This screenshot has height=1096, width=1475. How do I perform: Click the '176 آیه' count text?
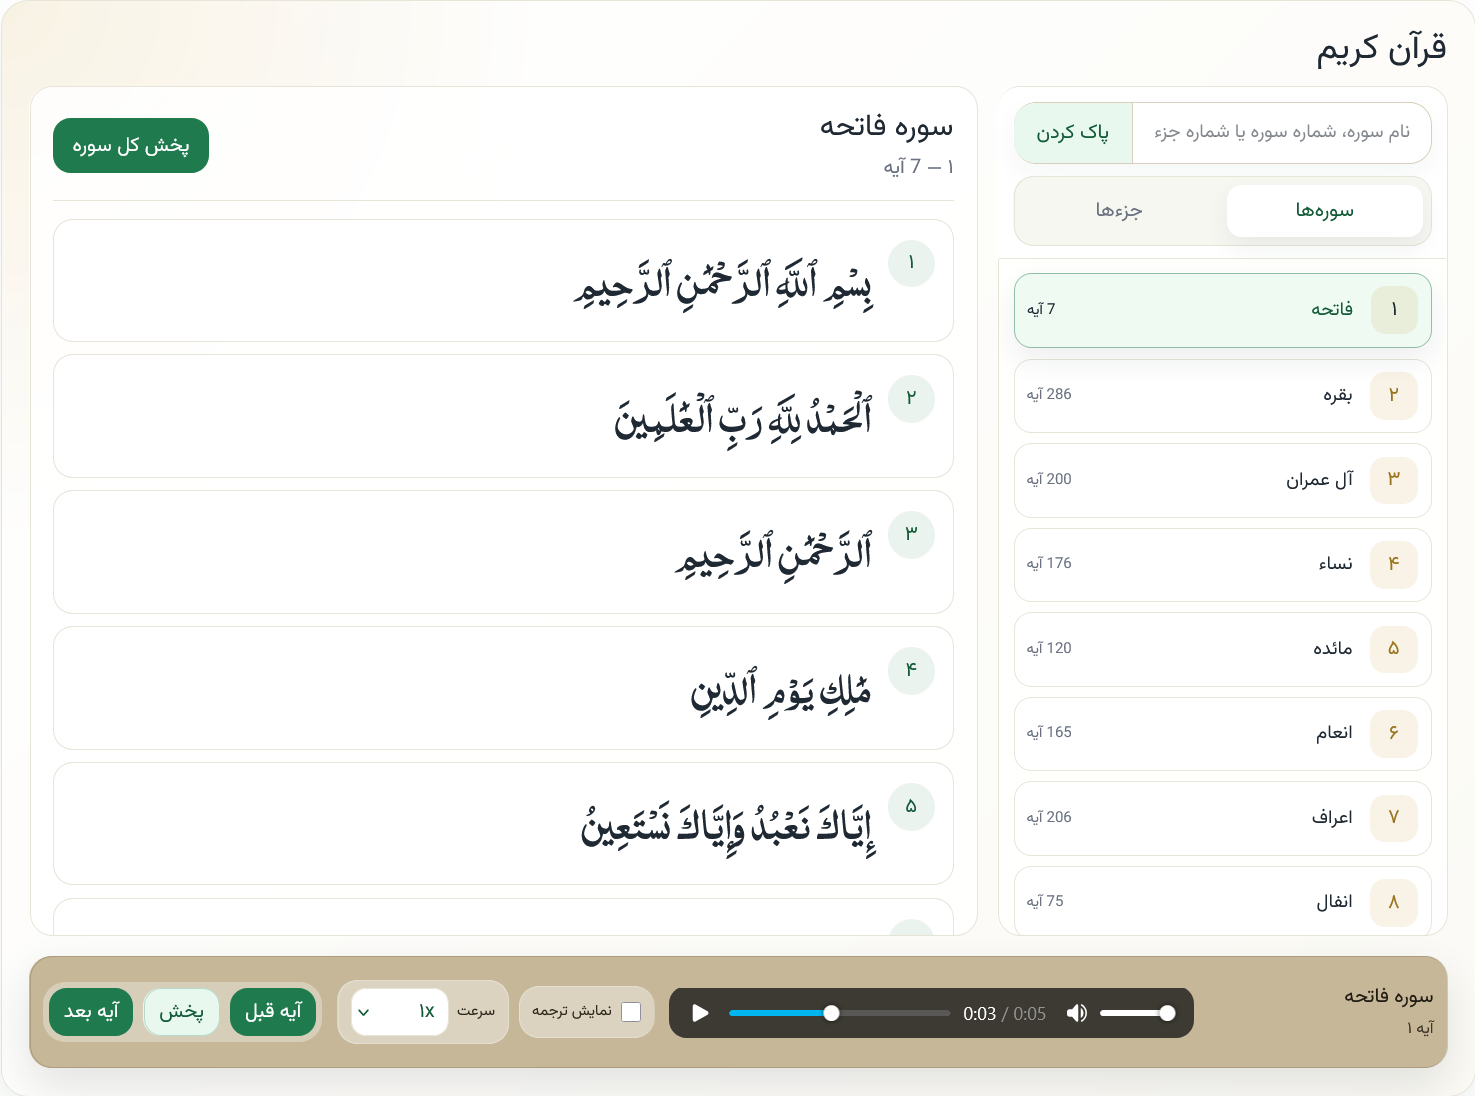click(x=1049, y=564)
